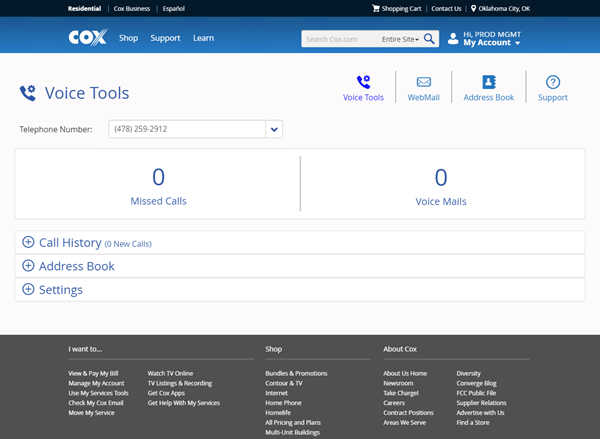Click View & Pay My Bill footer link
The width and height of the screenshot is (600, 439).
93,373
